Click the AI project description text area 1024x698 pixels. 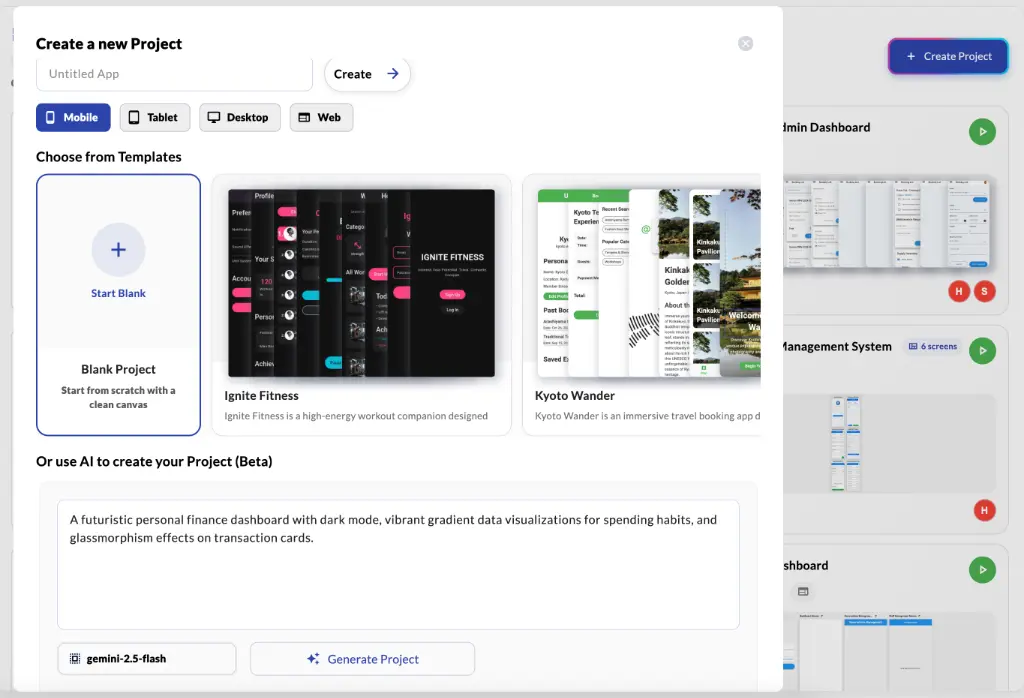click(398, 565)
